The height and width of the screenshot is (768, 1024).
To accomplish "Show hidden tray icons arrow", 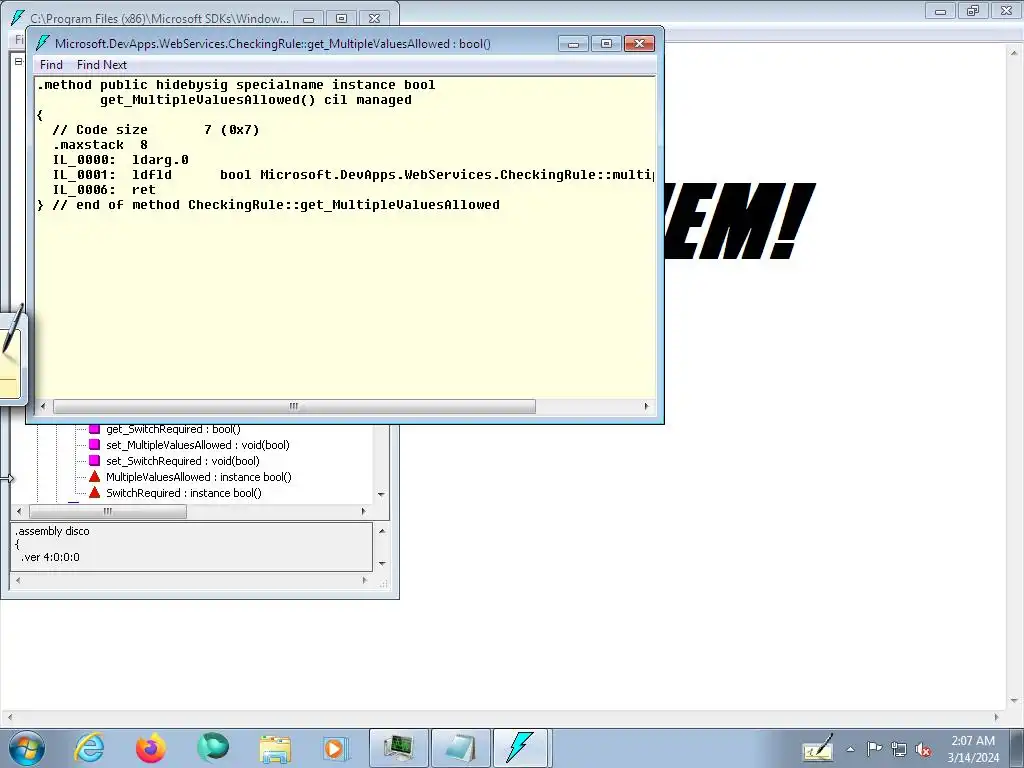I will [x=850, y=749].
